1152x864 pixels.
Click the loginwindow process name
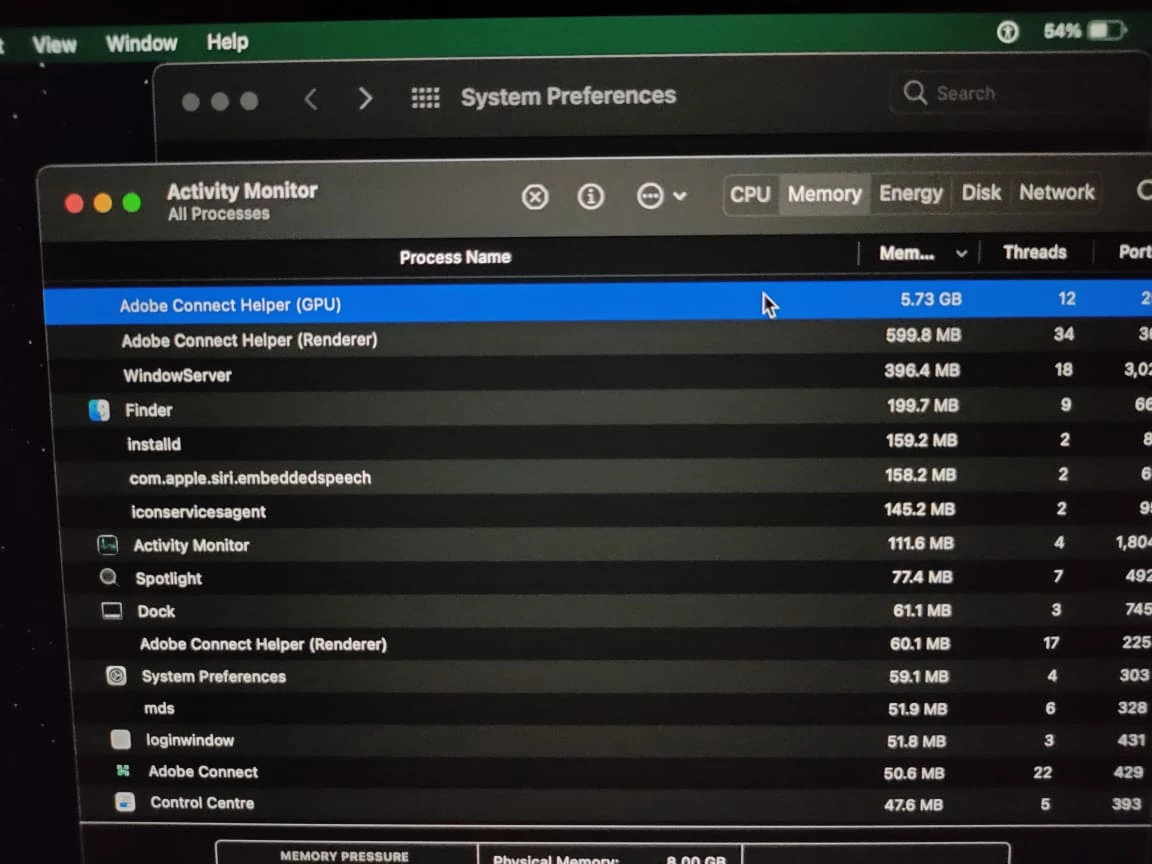click(190, 741)
